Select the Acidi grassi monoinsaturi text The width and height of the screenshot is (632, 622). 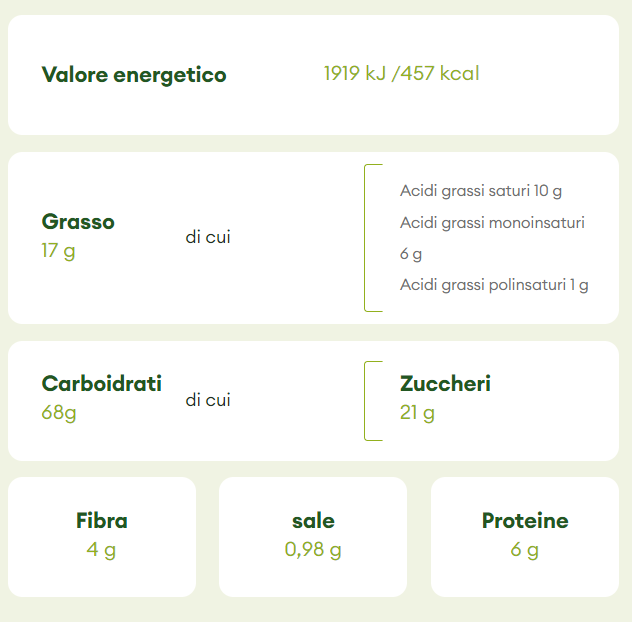492,222
